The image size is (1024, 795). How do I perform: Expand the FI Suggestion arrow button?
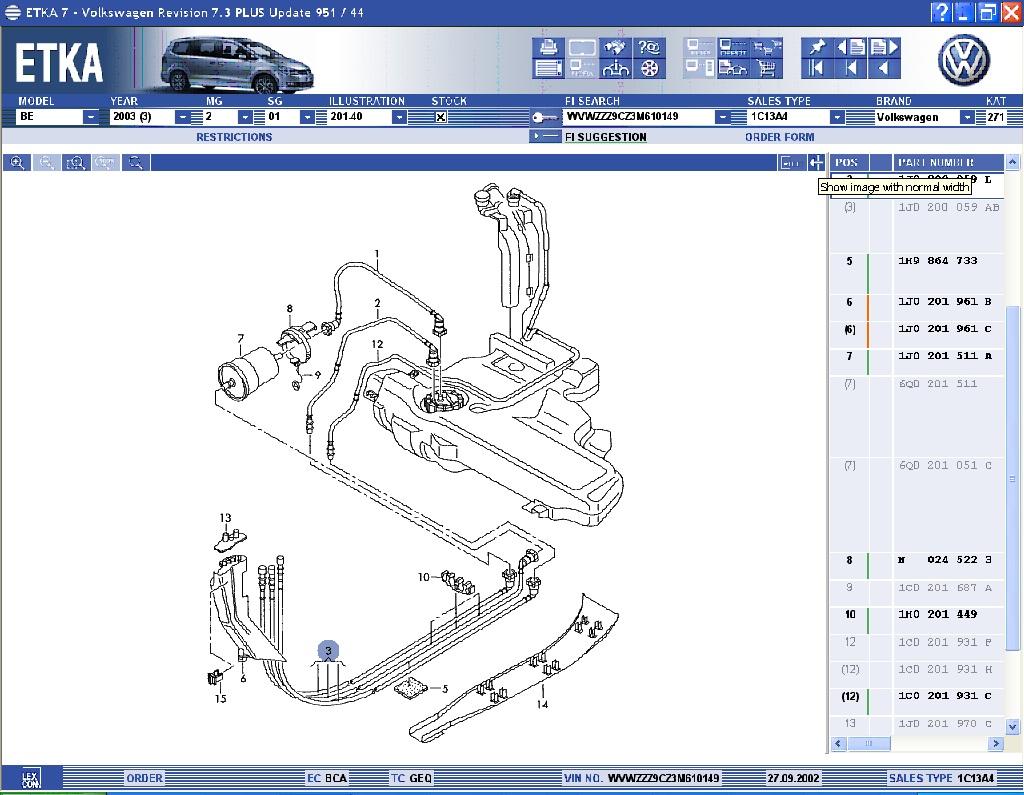point(544,137)
